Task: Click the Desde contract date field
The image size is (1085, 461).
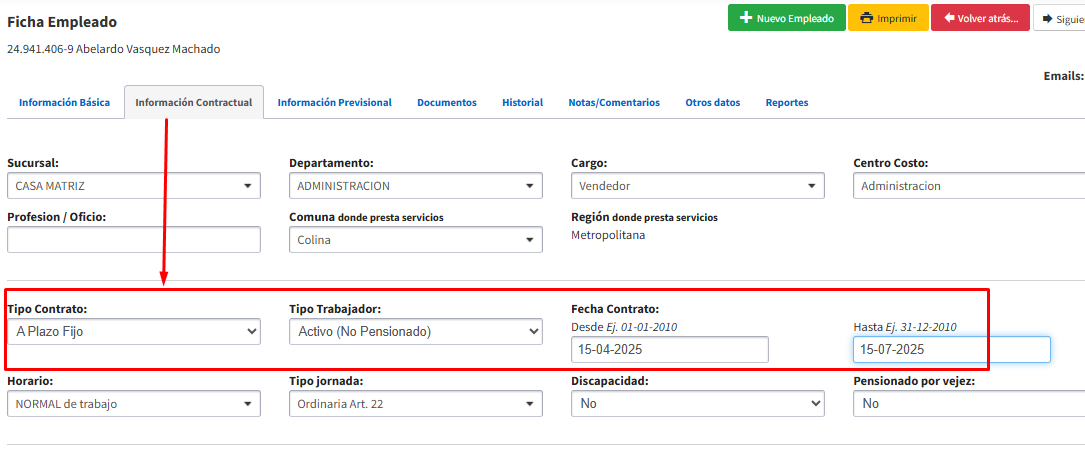Action: (x=670, y=350)
